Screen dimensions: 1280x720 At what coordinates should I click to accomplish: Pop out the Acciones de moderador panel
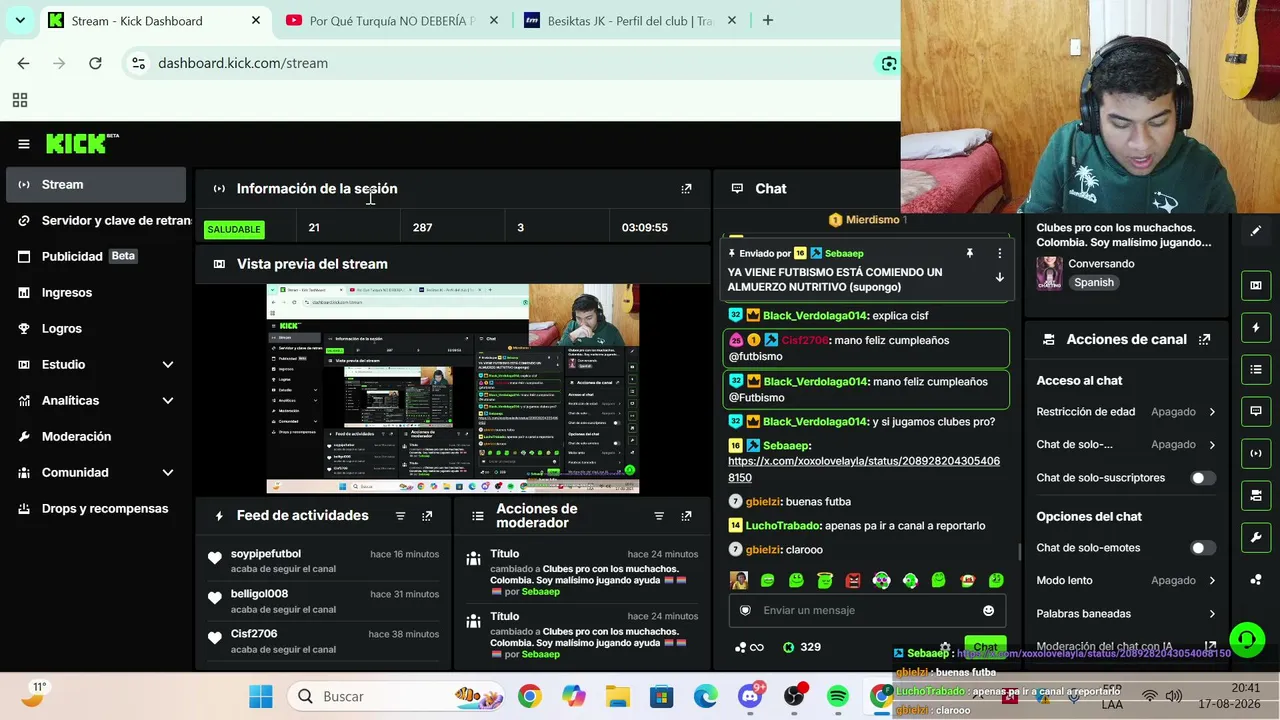[686, 516]
